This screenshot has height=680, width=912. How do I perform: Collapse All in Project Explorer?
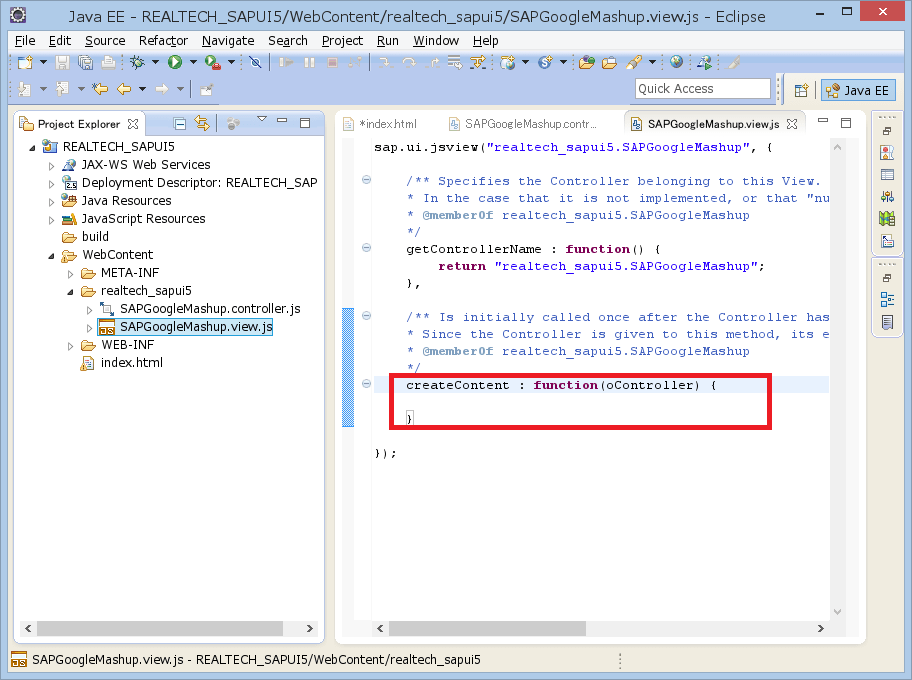pos(180,123)
